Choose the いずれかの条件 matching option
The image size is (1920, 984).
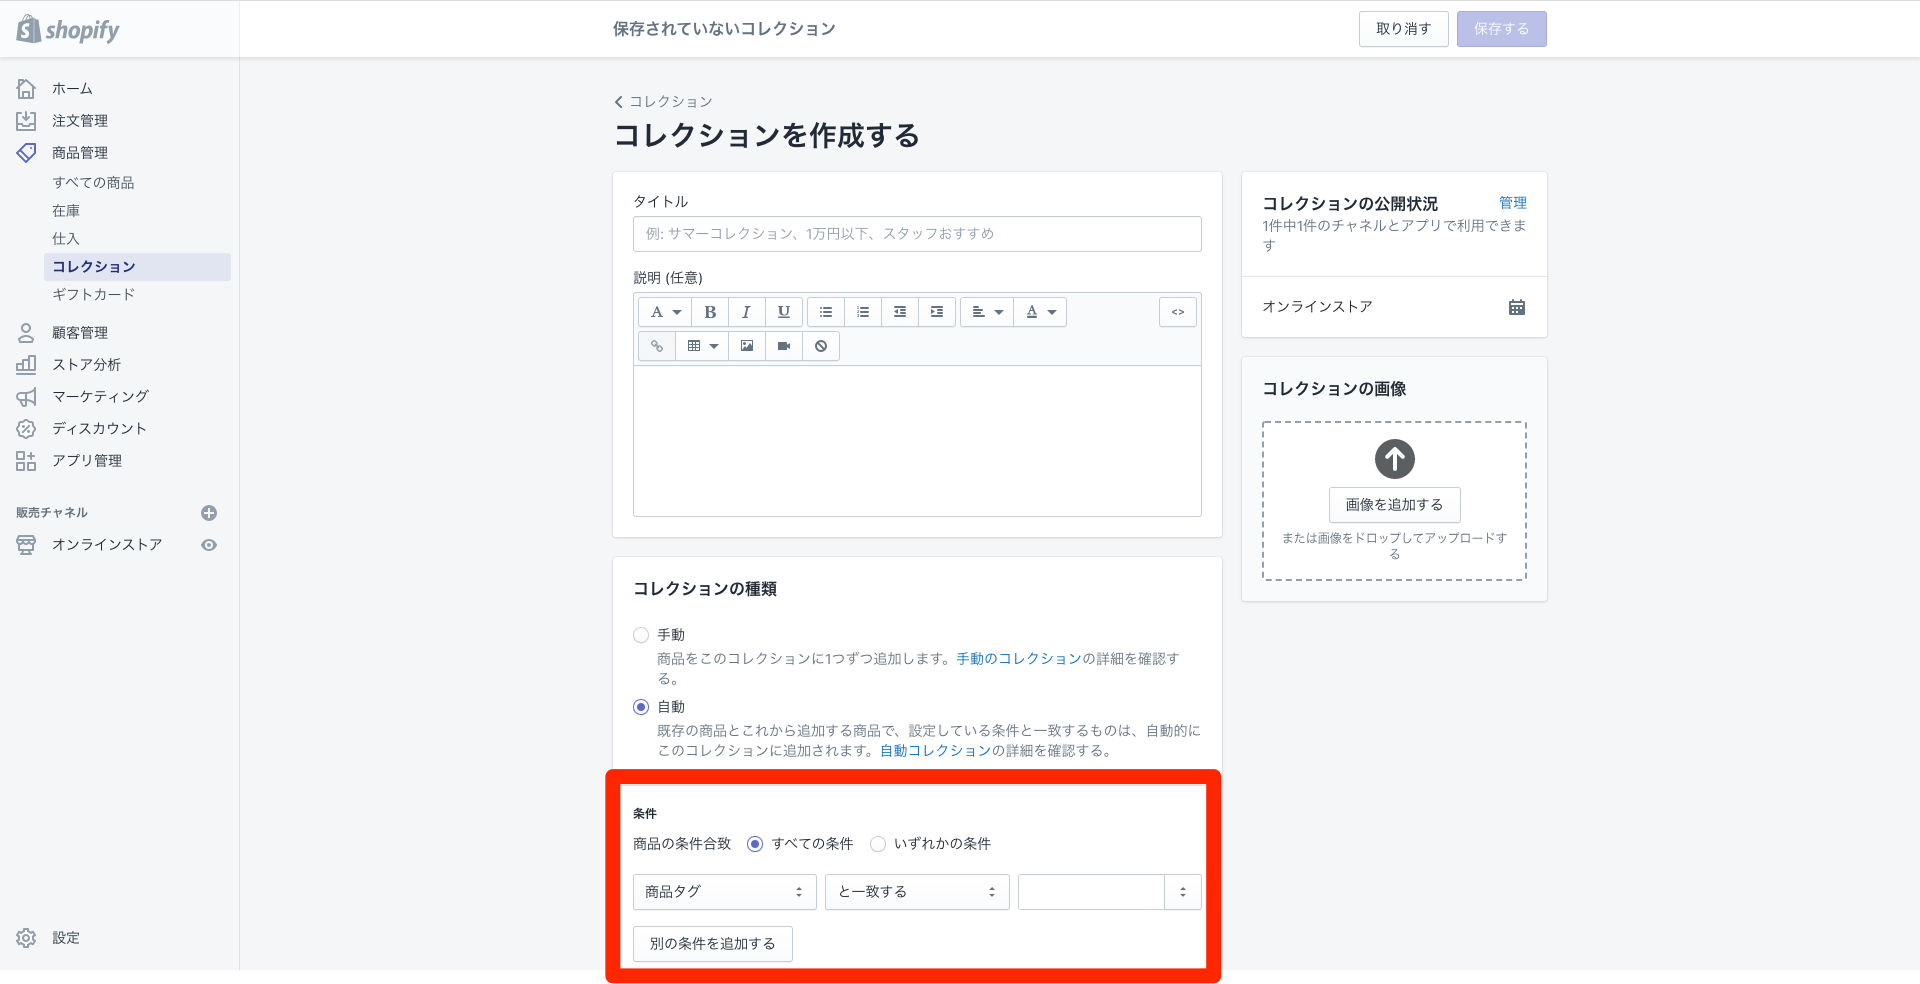(x=877, y=843)
